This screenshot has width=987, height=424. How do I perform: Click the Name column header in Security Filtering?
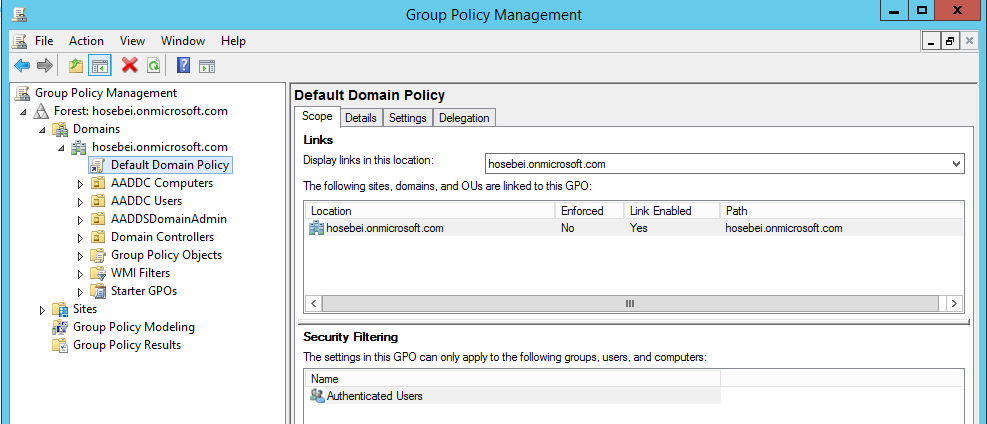(513, 379)
